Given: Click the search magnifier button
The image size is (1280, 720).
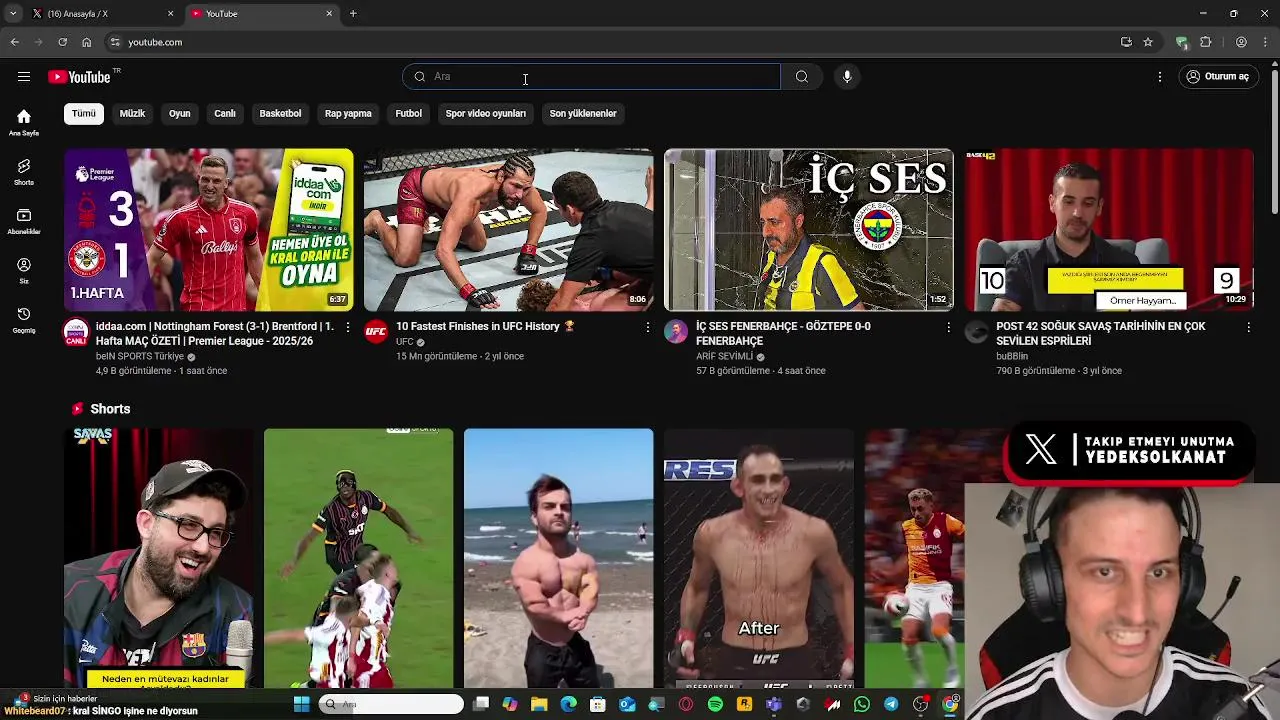Looking at the screenshot, I should (802, 77).
